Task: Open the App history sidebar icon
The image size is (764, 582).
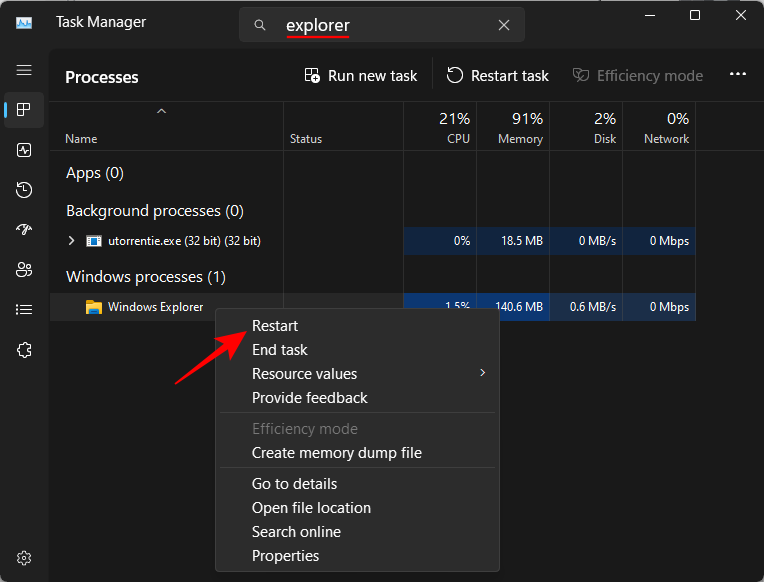Action: tap(24, 190)
